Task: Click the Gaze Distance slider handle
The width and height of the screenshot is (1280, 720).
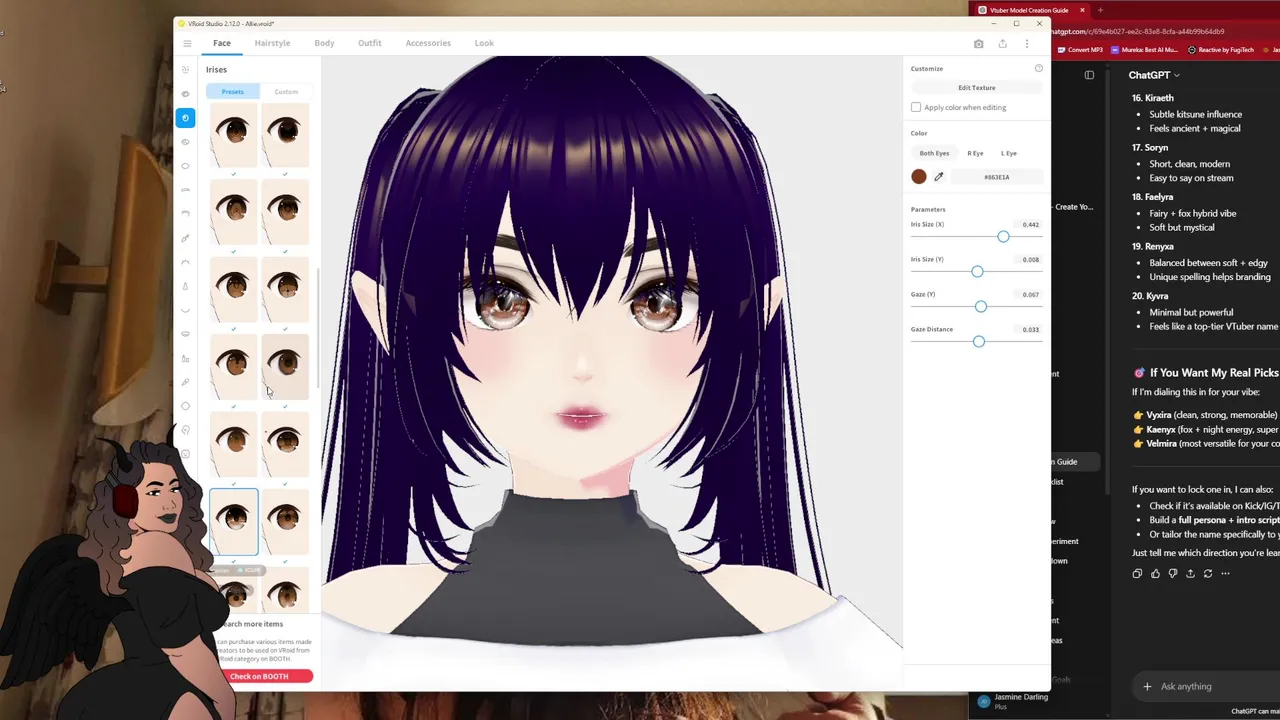Action: 979,342
